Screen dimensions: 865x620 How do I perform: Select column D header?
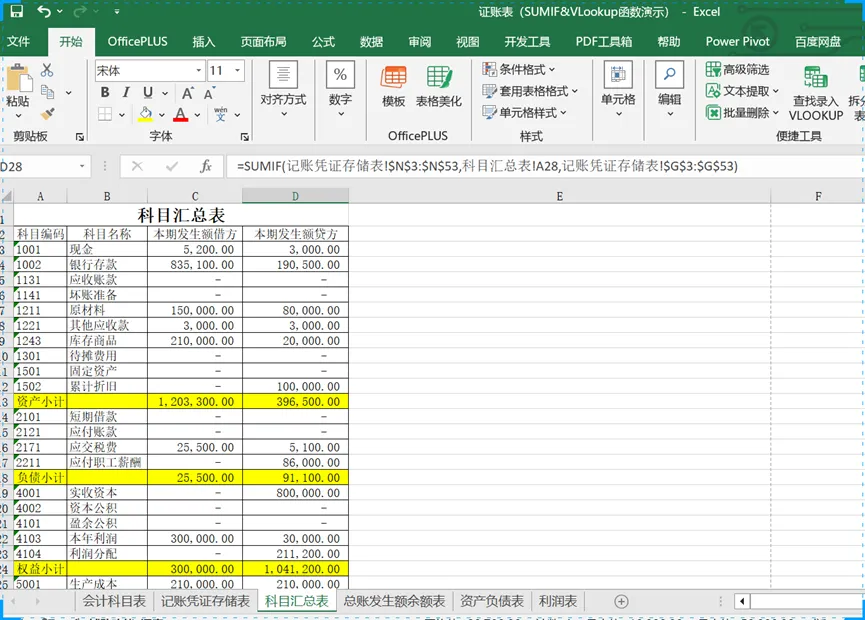[x=295, y=196]
